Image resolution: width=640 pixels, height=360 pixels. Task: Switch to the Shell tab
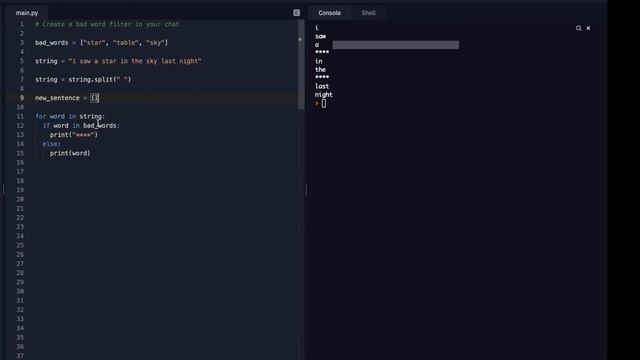coord(368,13)
